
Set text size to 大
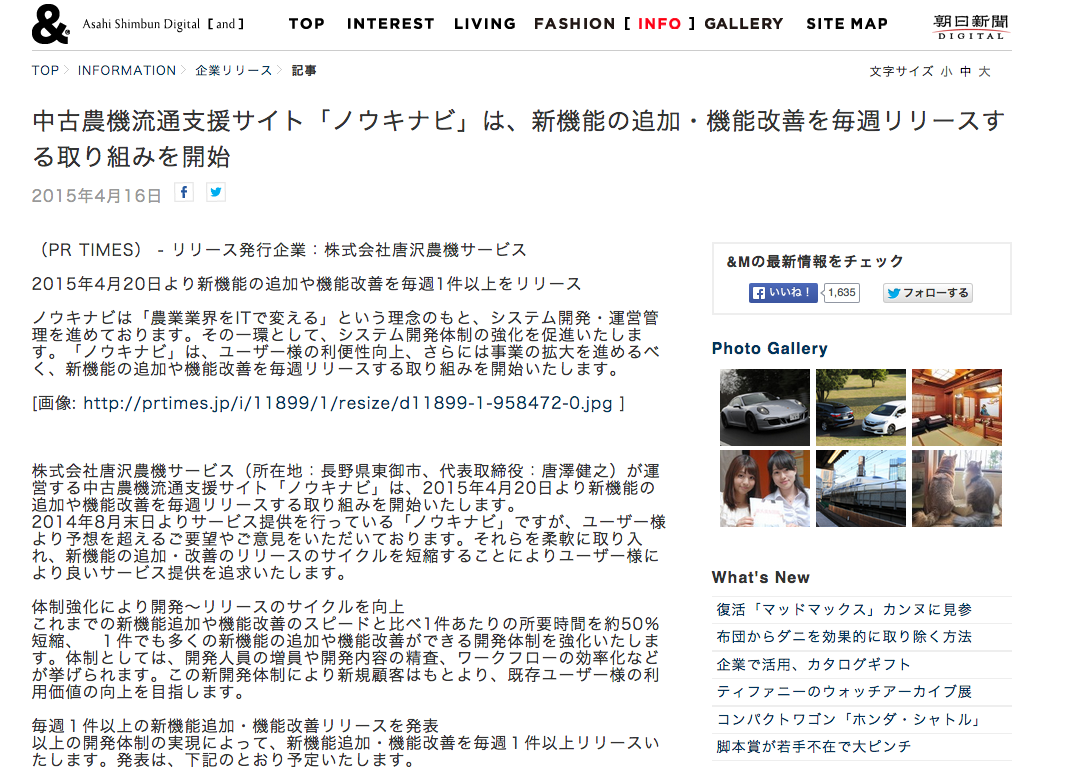(985, 71)
